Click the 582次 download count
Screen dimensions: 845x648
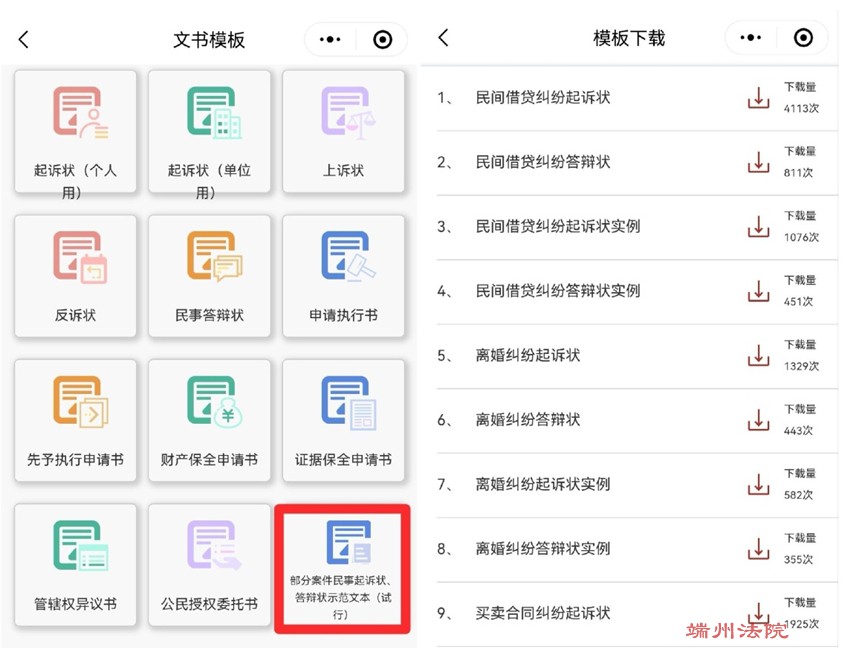[x=798, y=495]
